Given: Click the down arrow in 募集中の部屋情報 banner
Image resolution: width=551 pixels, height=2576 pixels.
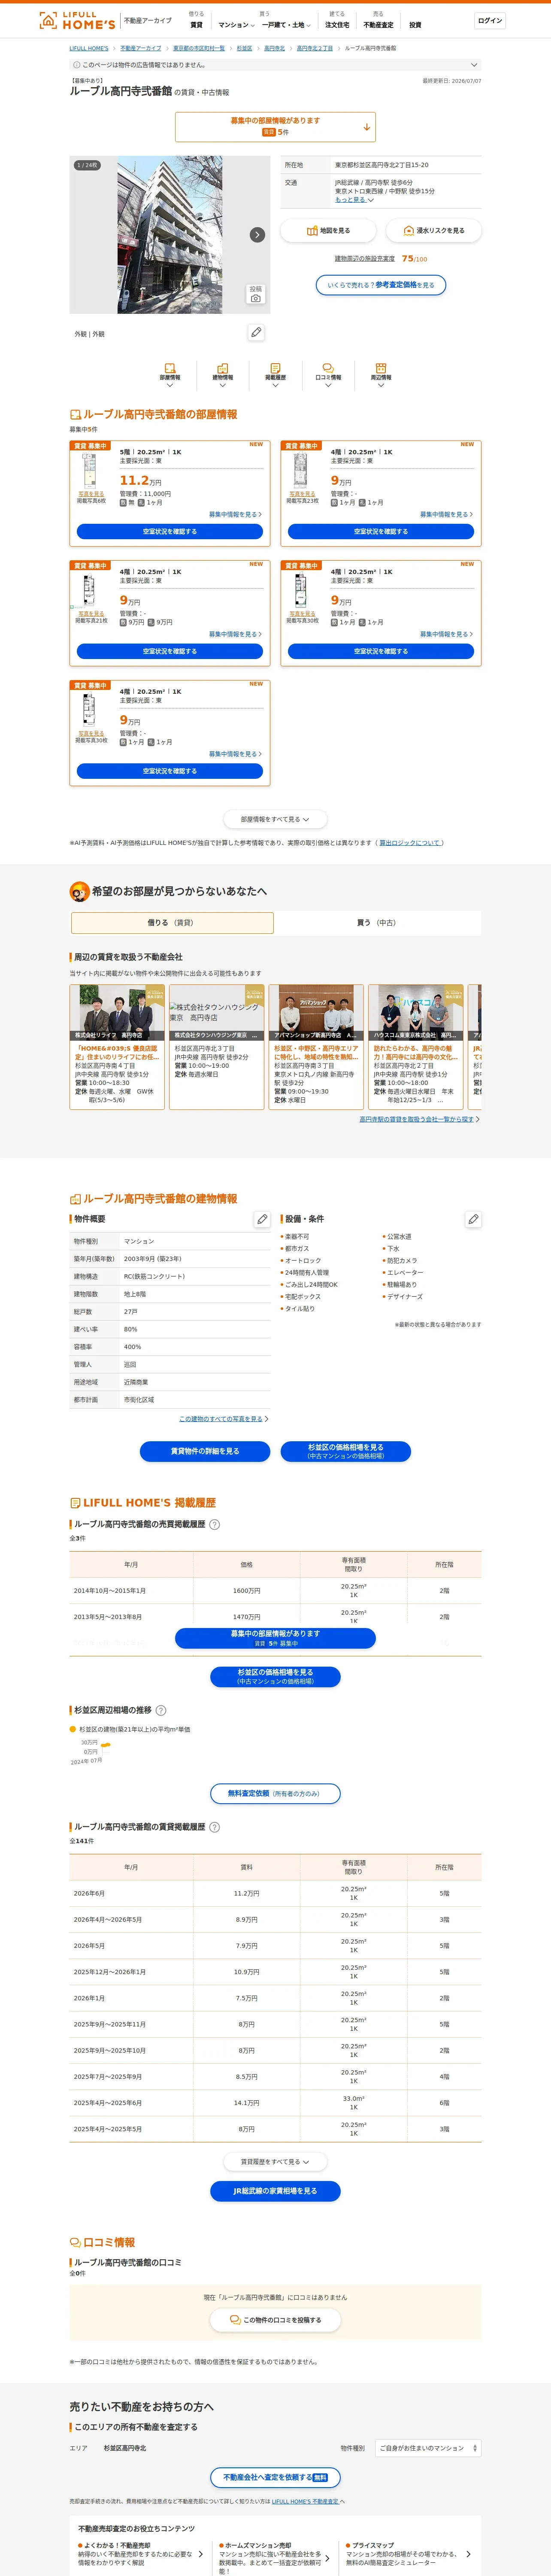Looking at the screenshot, I should (367, 127).
